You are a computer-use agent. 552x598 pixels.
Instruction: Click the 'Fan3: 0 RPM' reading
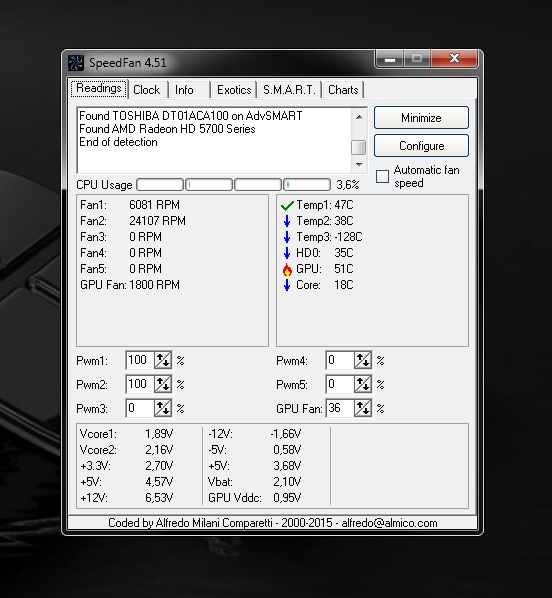pos(121,237)
